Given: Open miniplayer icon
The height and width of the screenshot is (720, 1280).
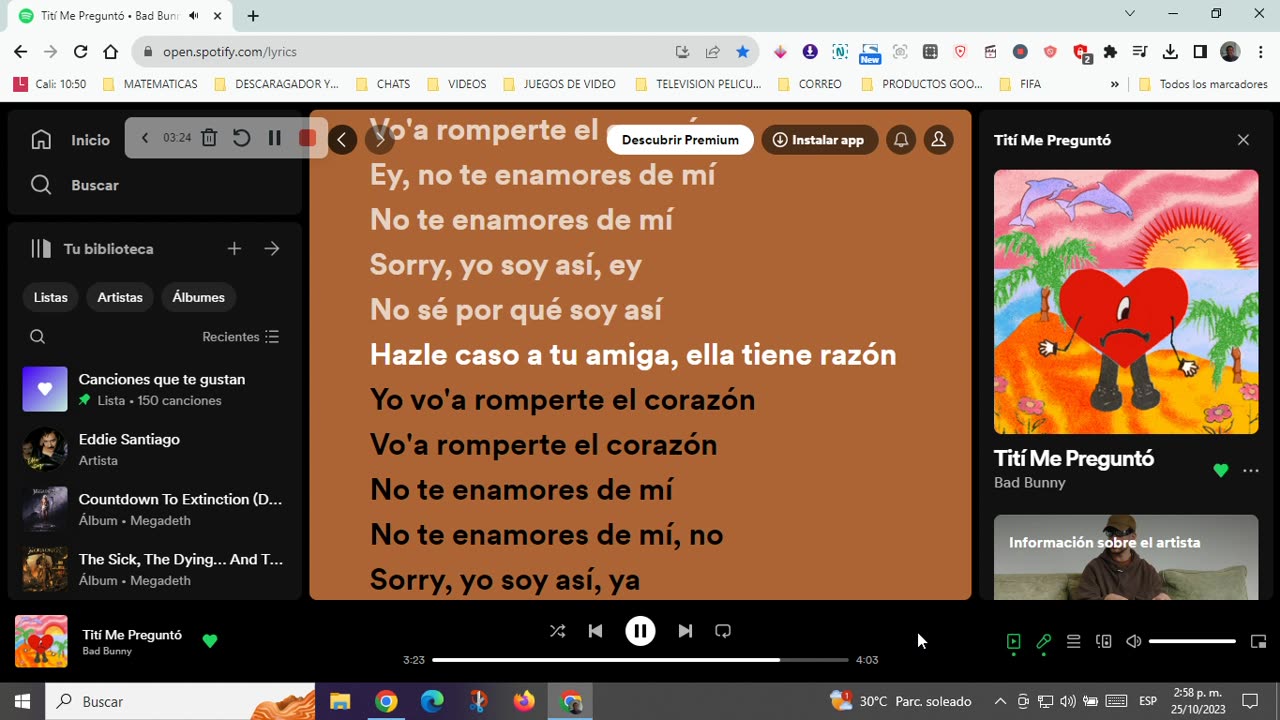Looking at the screenshot, I should [x=1259, y=642].
